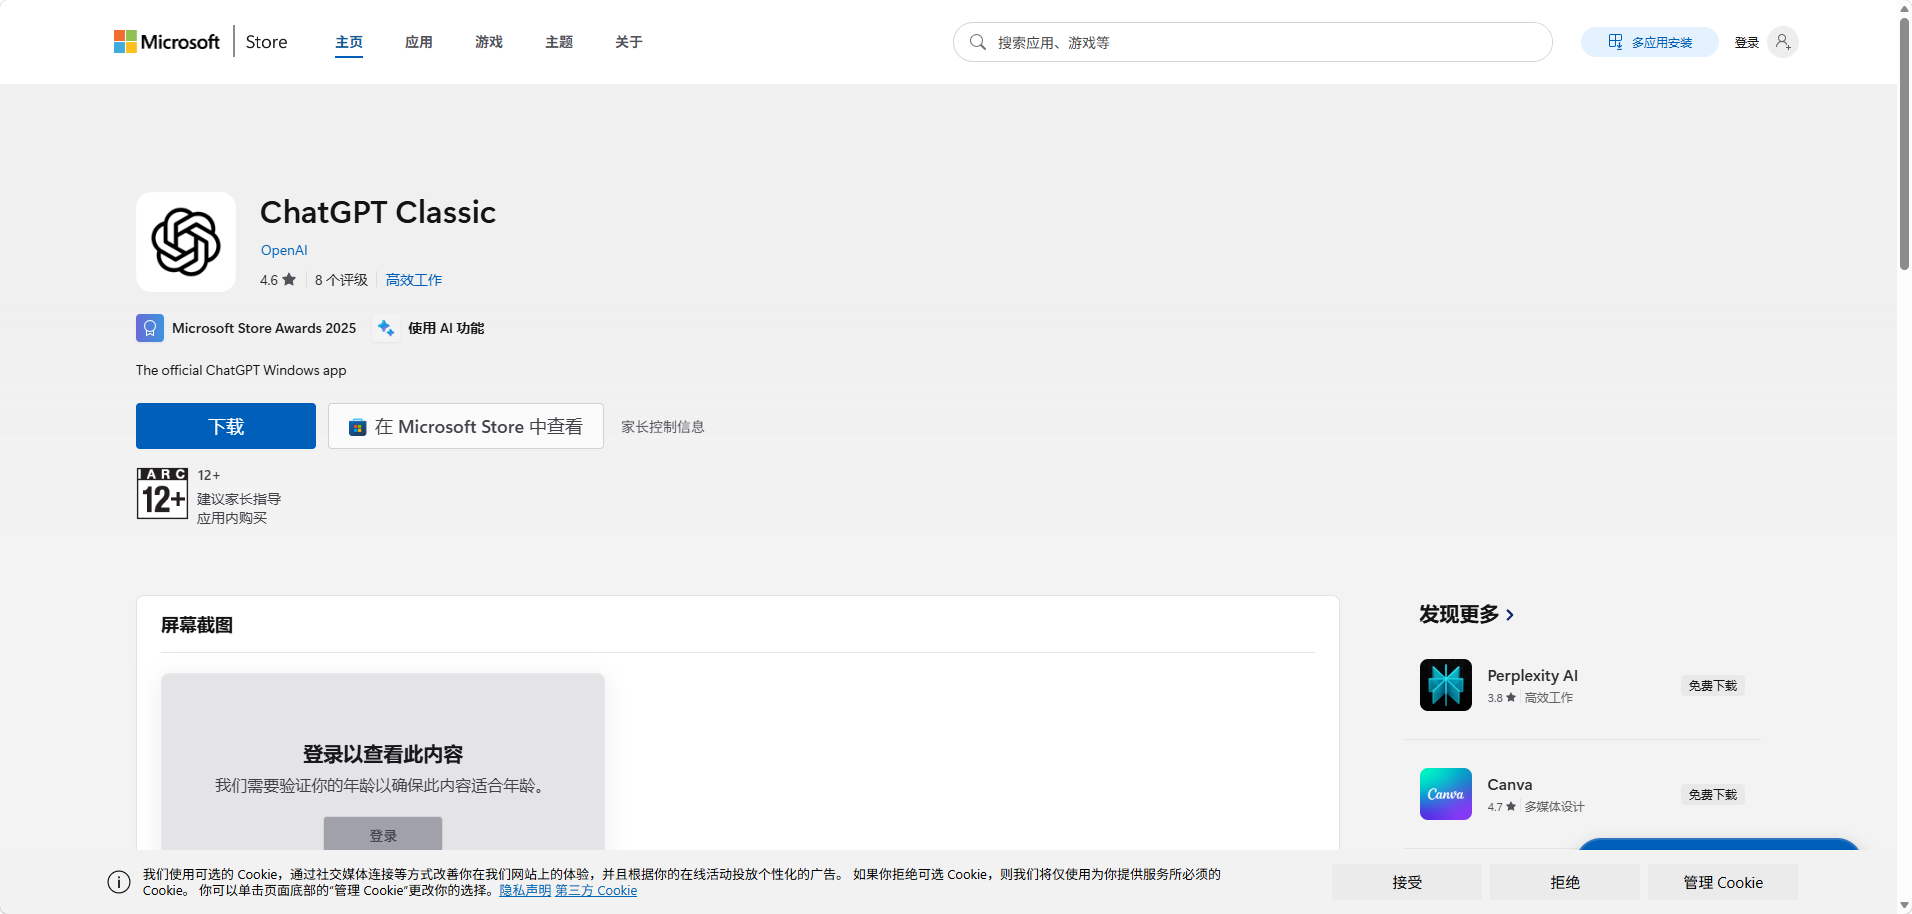
Task: Click the 屏幕截图 section heading
Action: (197, 625)
